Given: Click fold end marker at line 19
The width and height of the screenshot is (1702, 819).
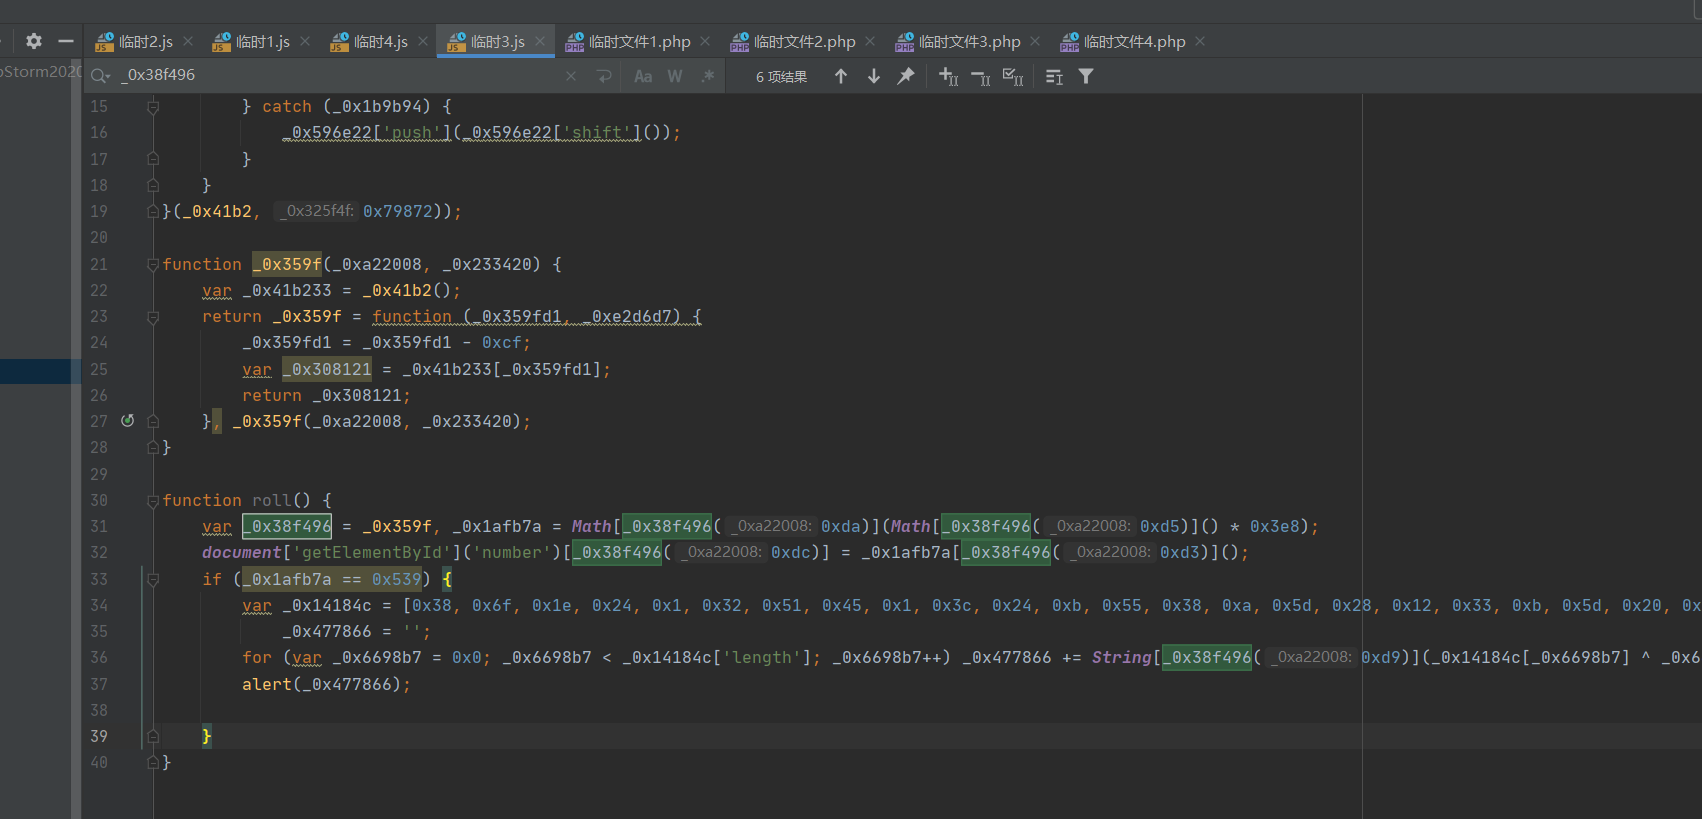Looking at the screenshot, I should click(153, 211).
